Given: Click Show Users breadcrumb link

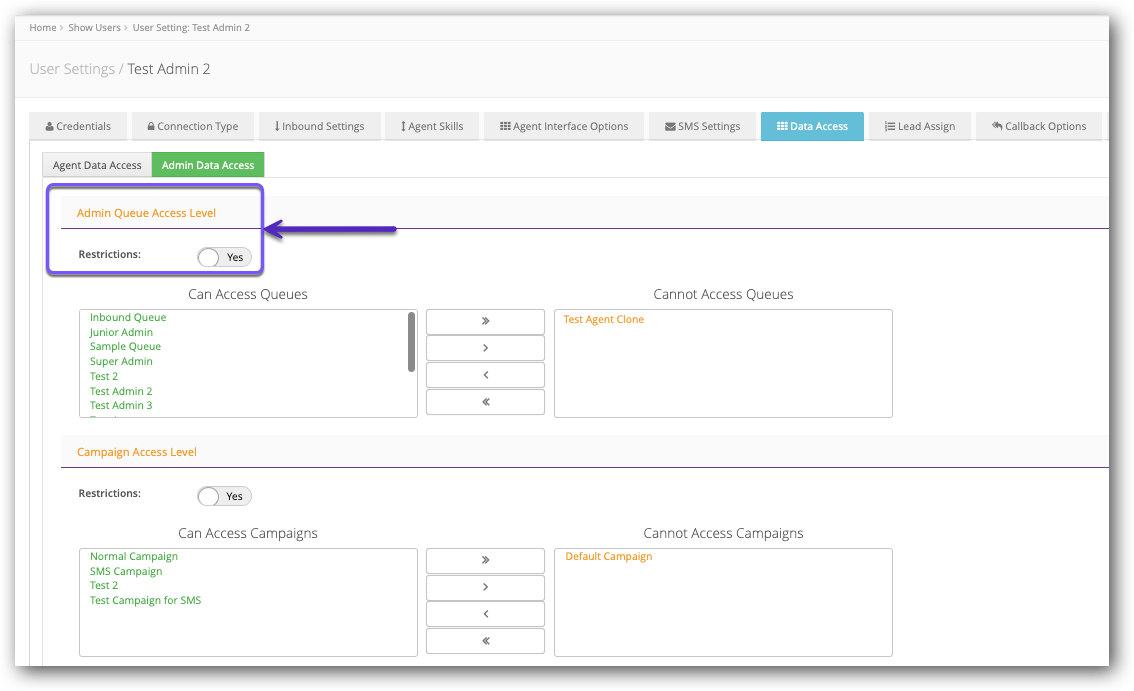Looking at the screenshot, I should (x=94, y=28).
